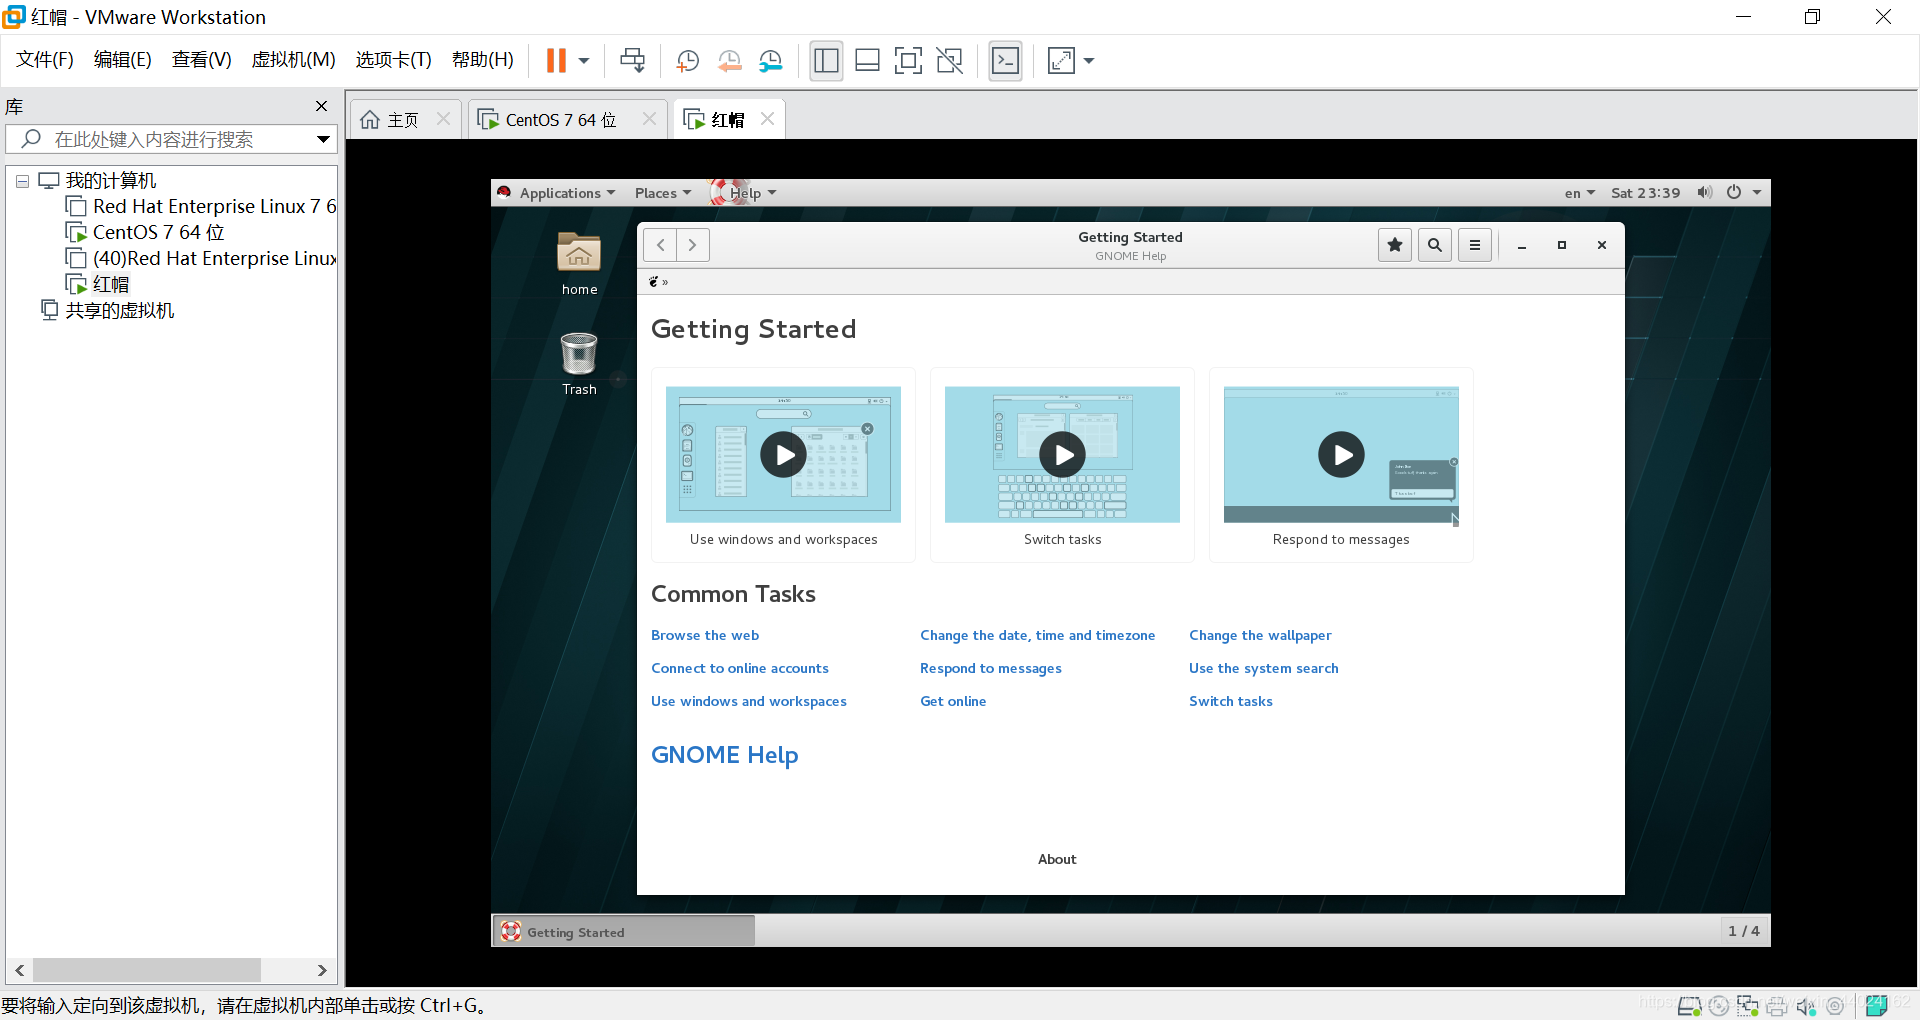Select Getting Started in GNOME taskbar
This screenshot has height=1020, width=1920.
click(x=624, y=931)
